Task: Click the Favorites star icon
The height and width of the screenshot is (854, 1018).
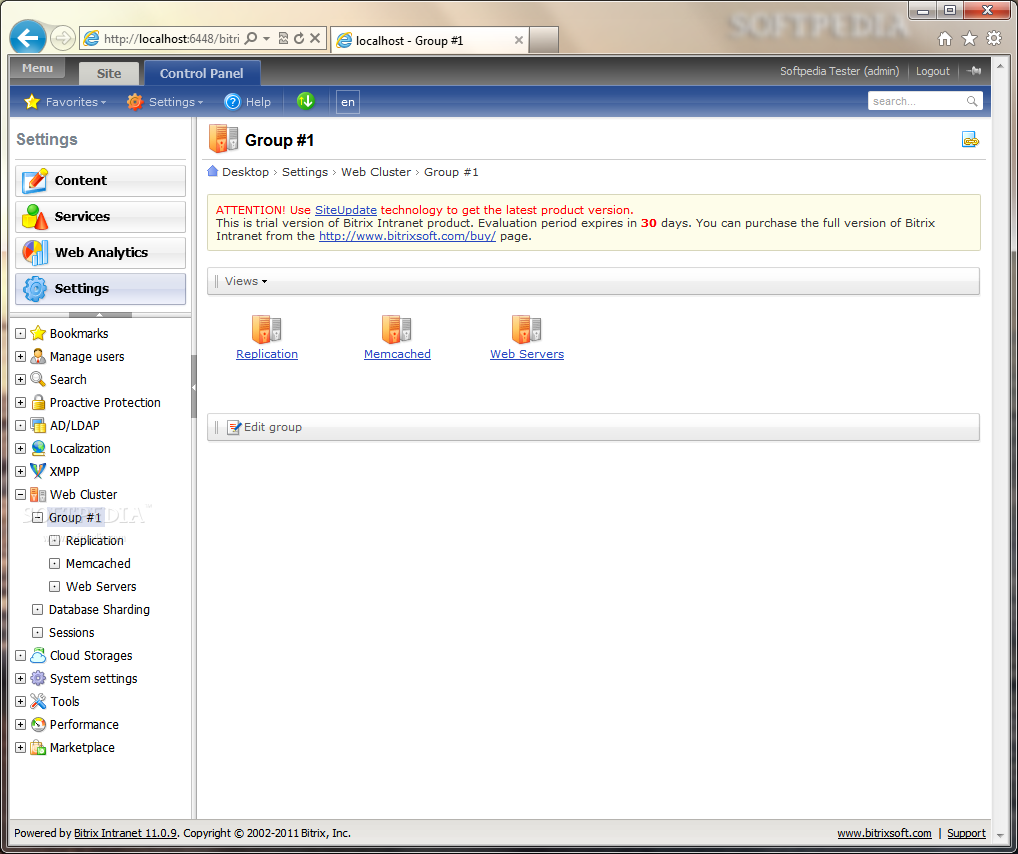Action: (32, 101)
